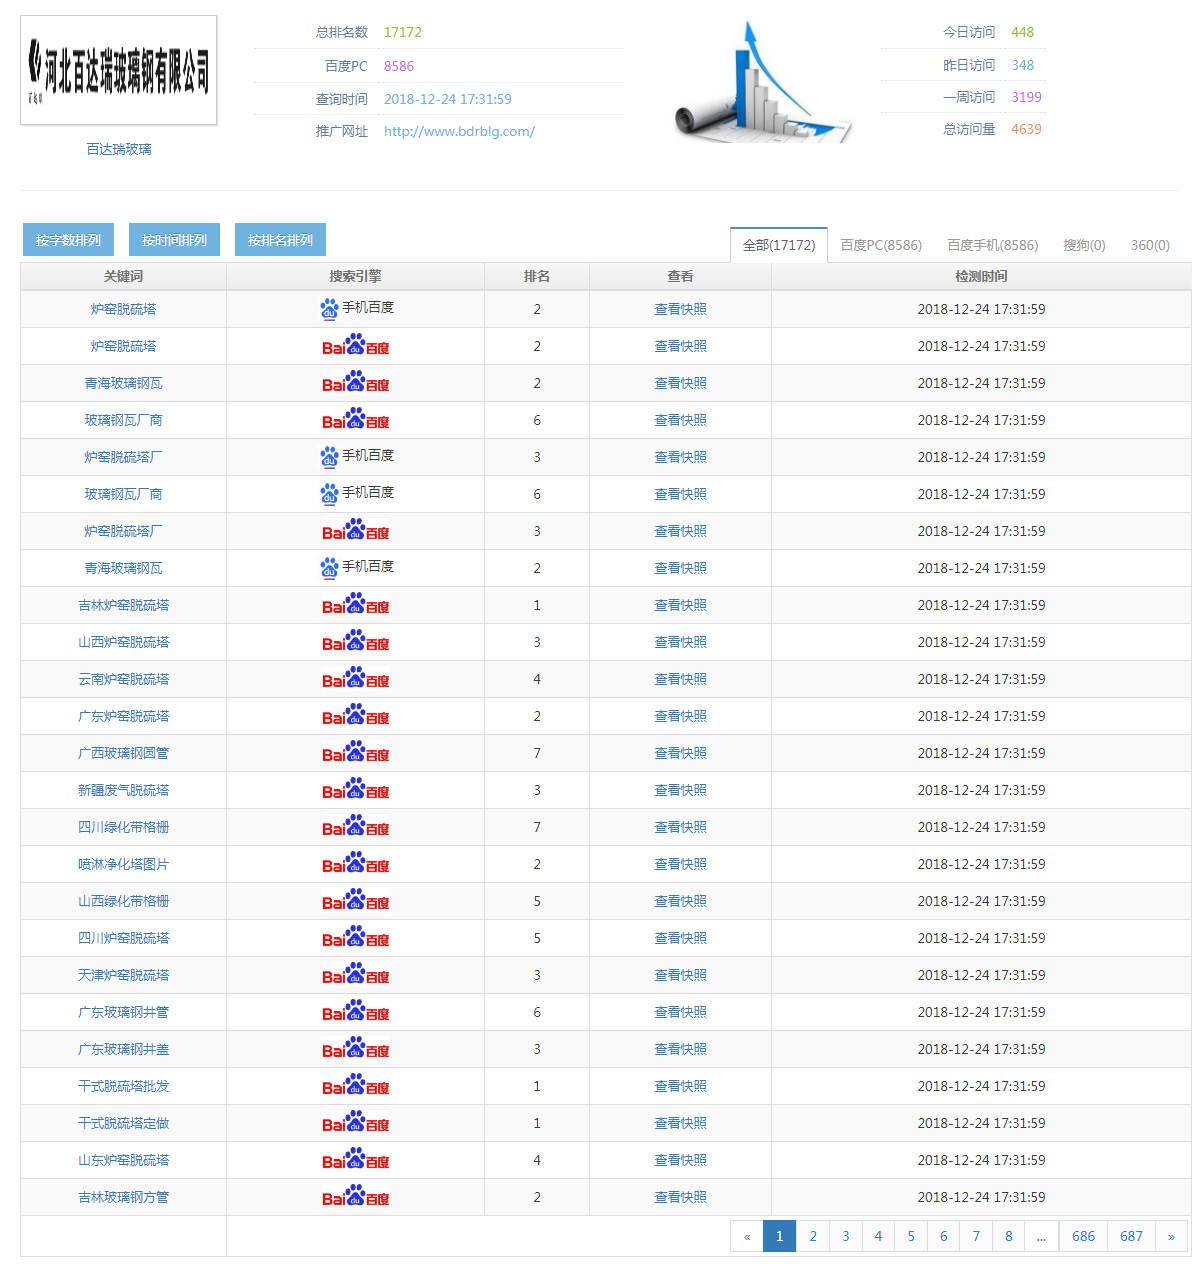Go to next page with » arrow
Screen dimensions: 1199x1264
tap(1171, 1236)
